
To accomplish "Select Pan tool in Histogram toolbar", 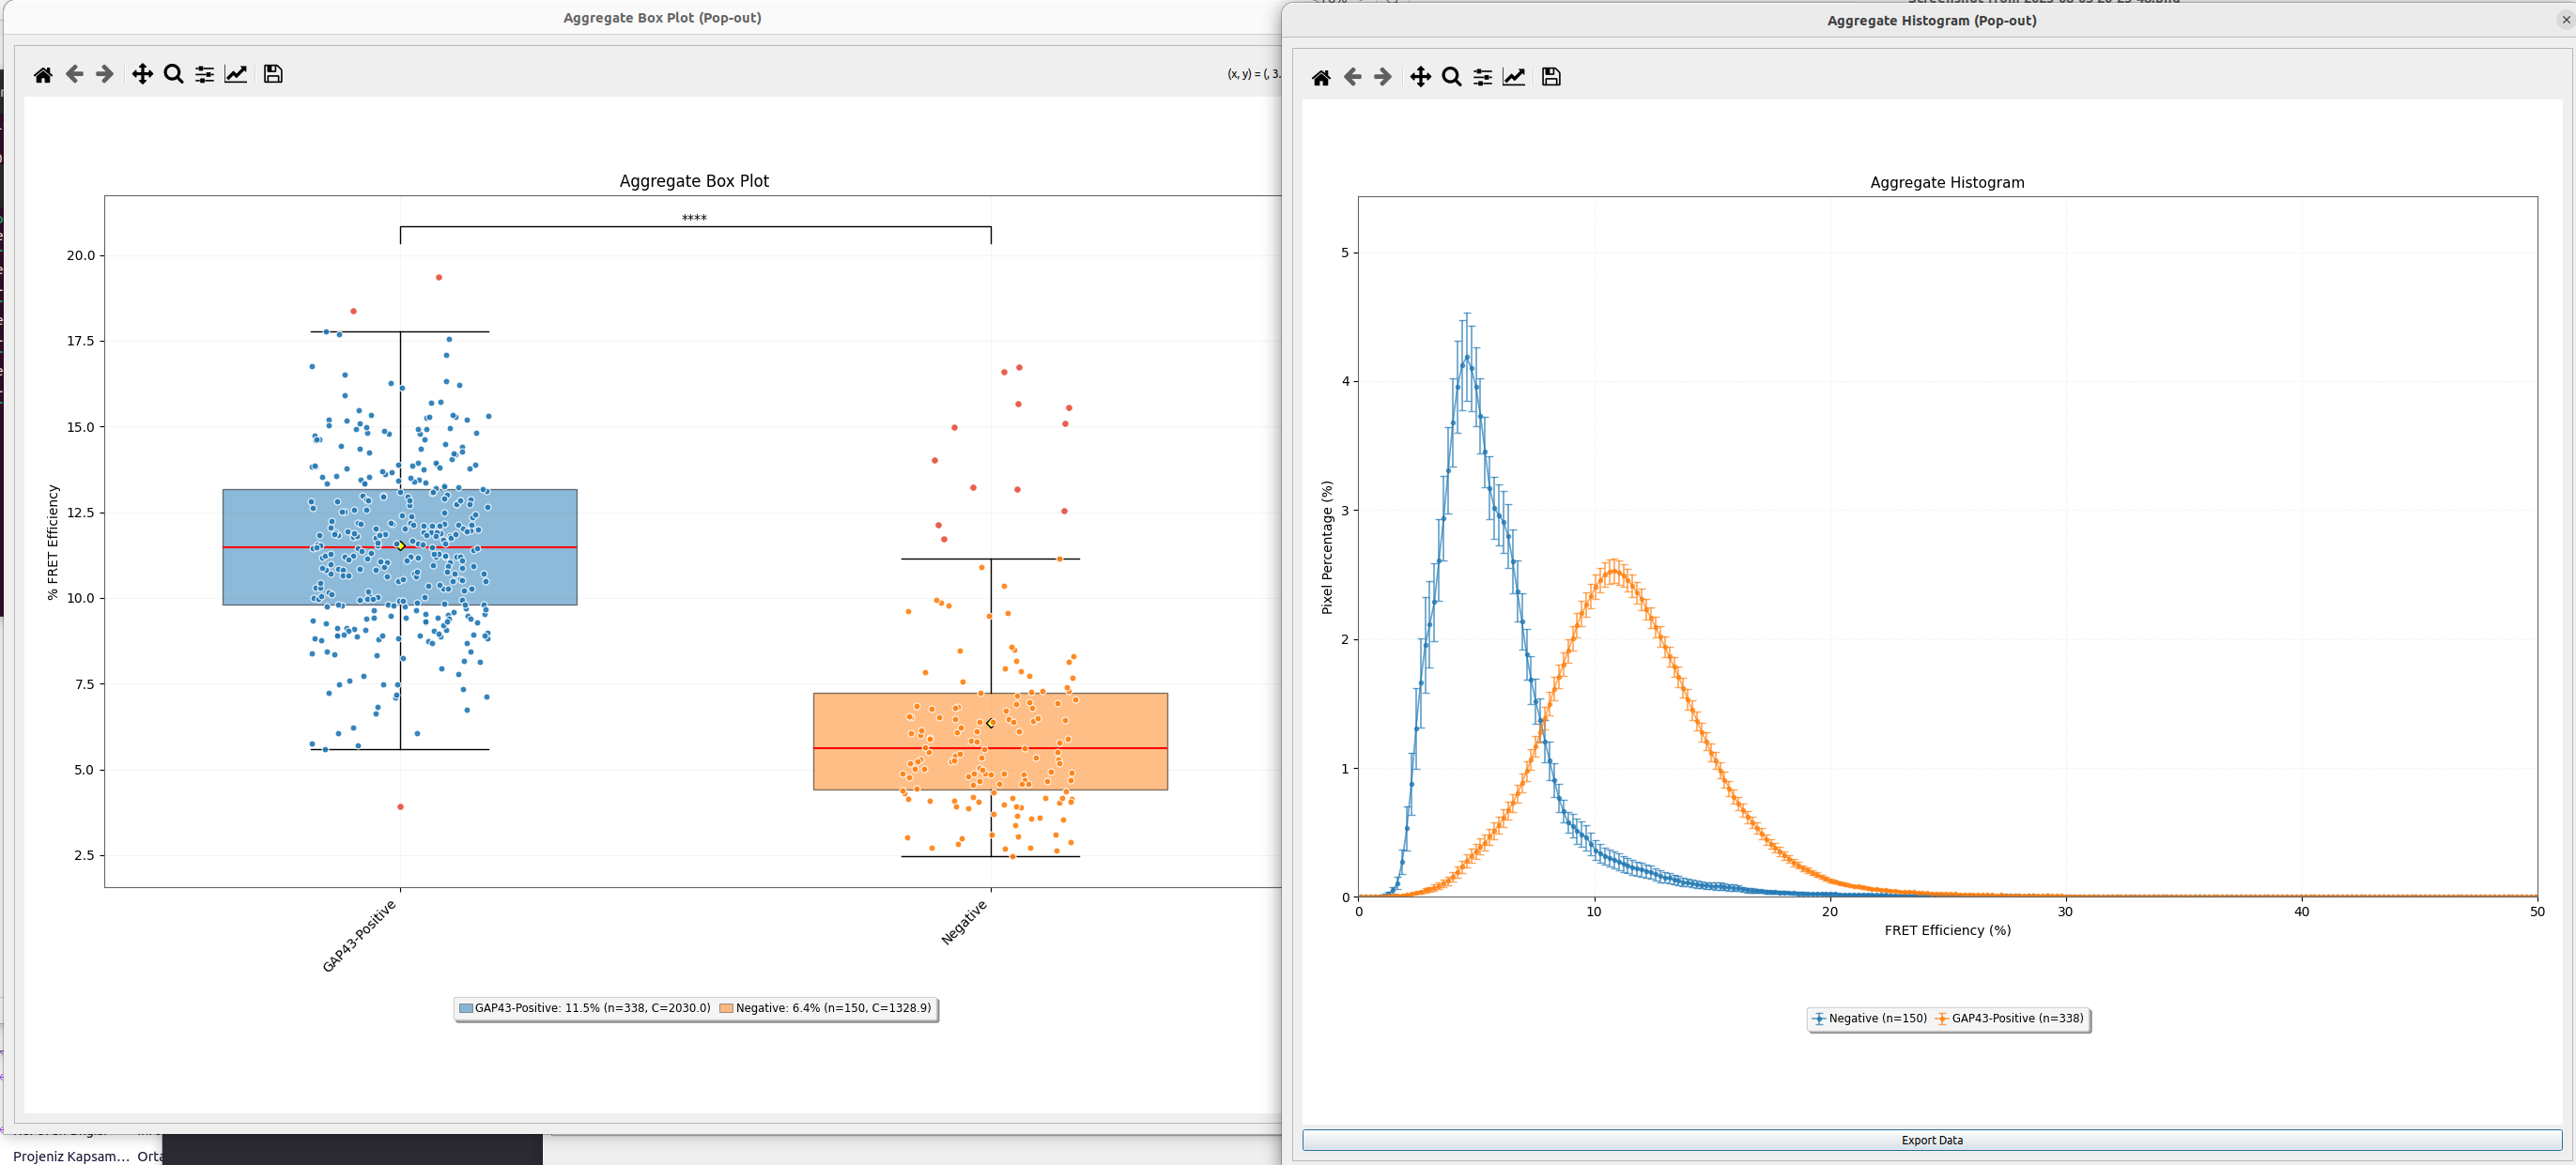I will click(x=1420, y=78).
